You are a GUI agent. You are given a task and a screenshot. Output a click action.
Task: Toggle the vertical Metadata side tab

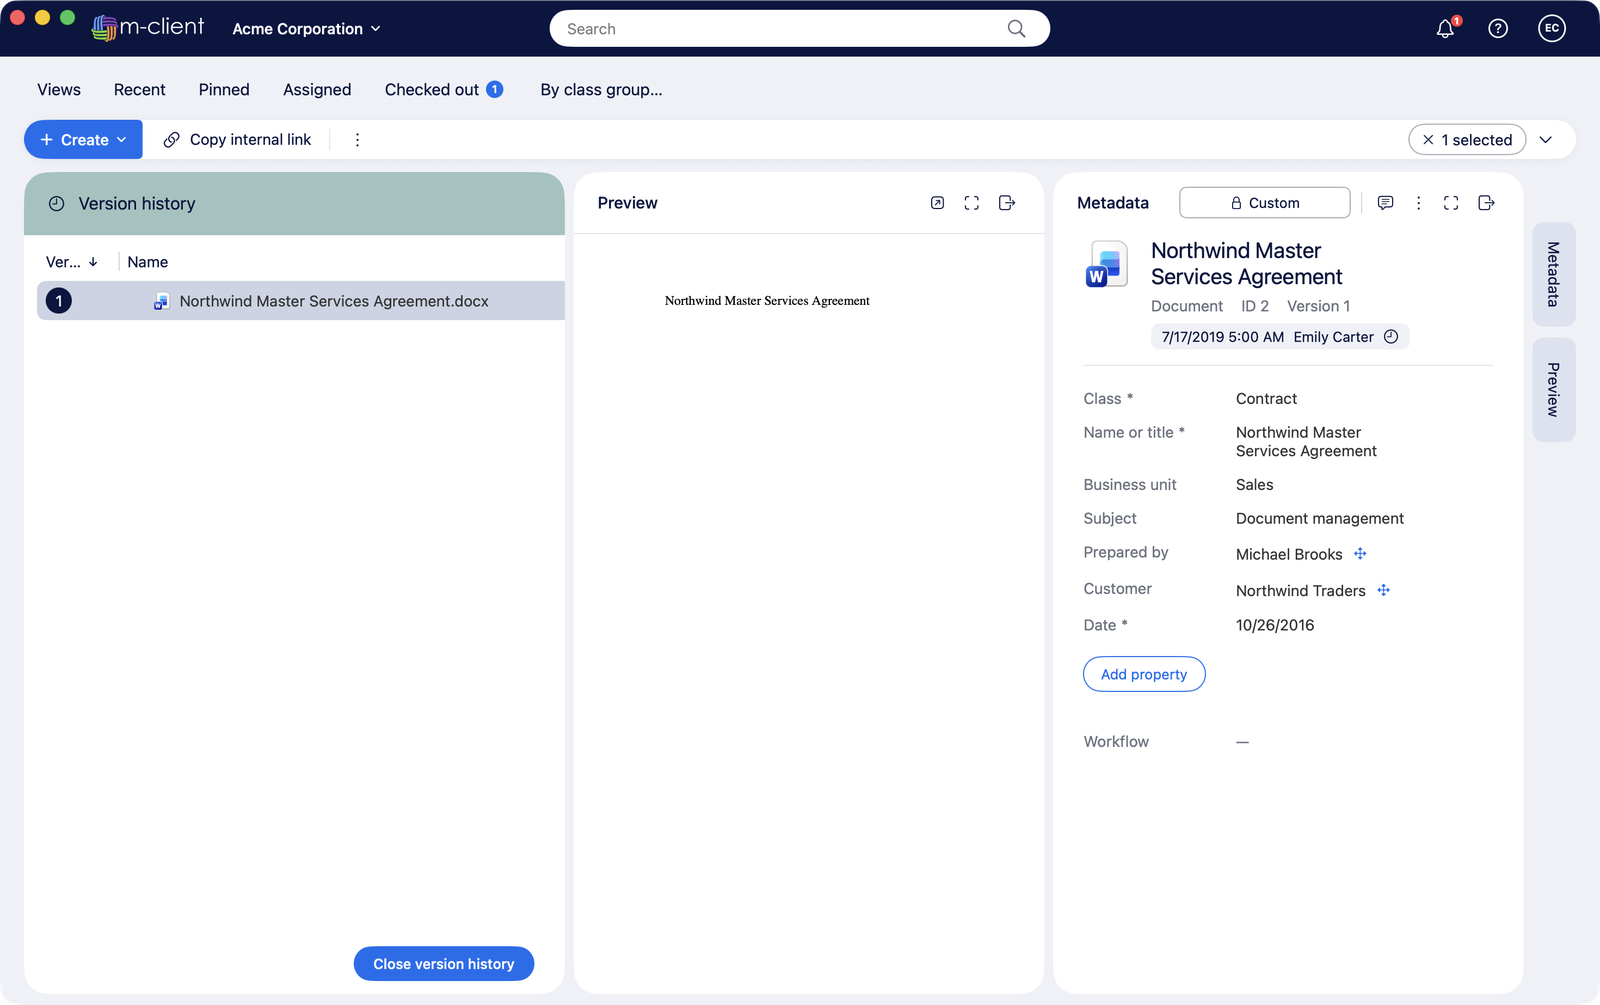click(1554, 274)
